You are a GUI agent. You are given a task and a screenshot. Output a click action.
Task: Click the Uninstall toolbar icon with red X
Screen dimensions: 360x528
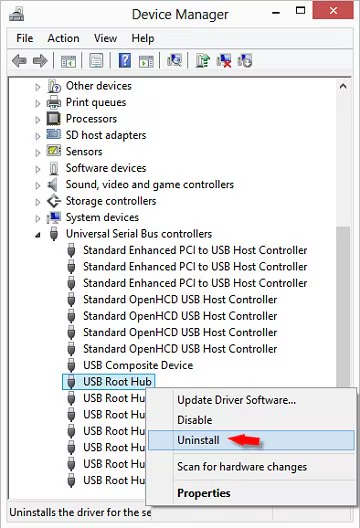(x=224, y=61)
